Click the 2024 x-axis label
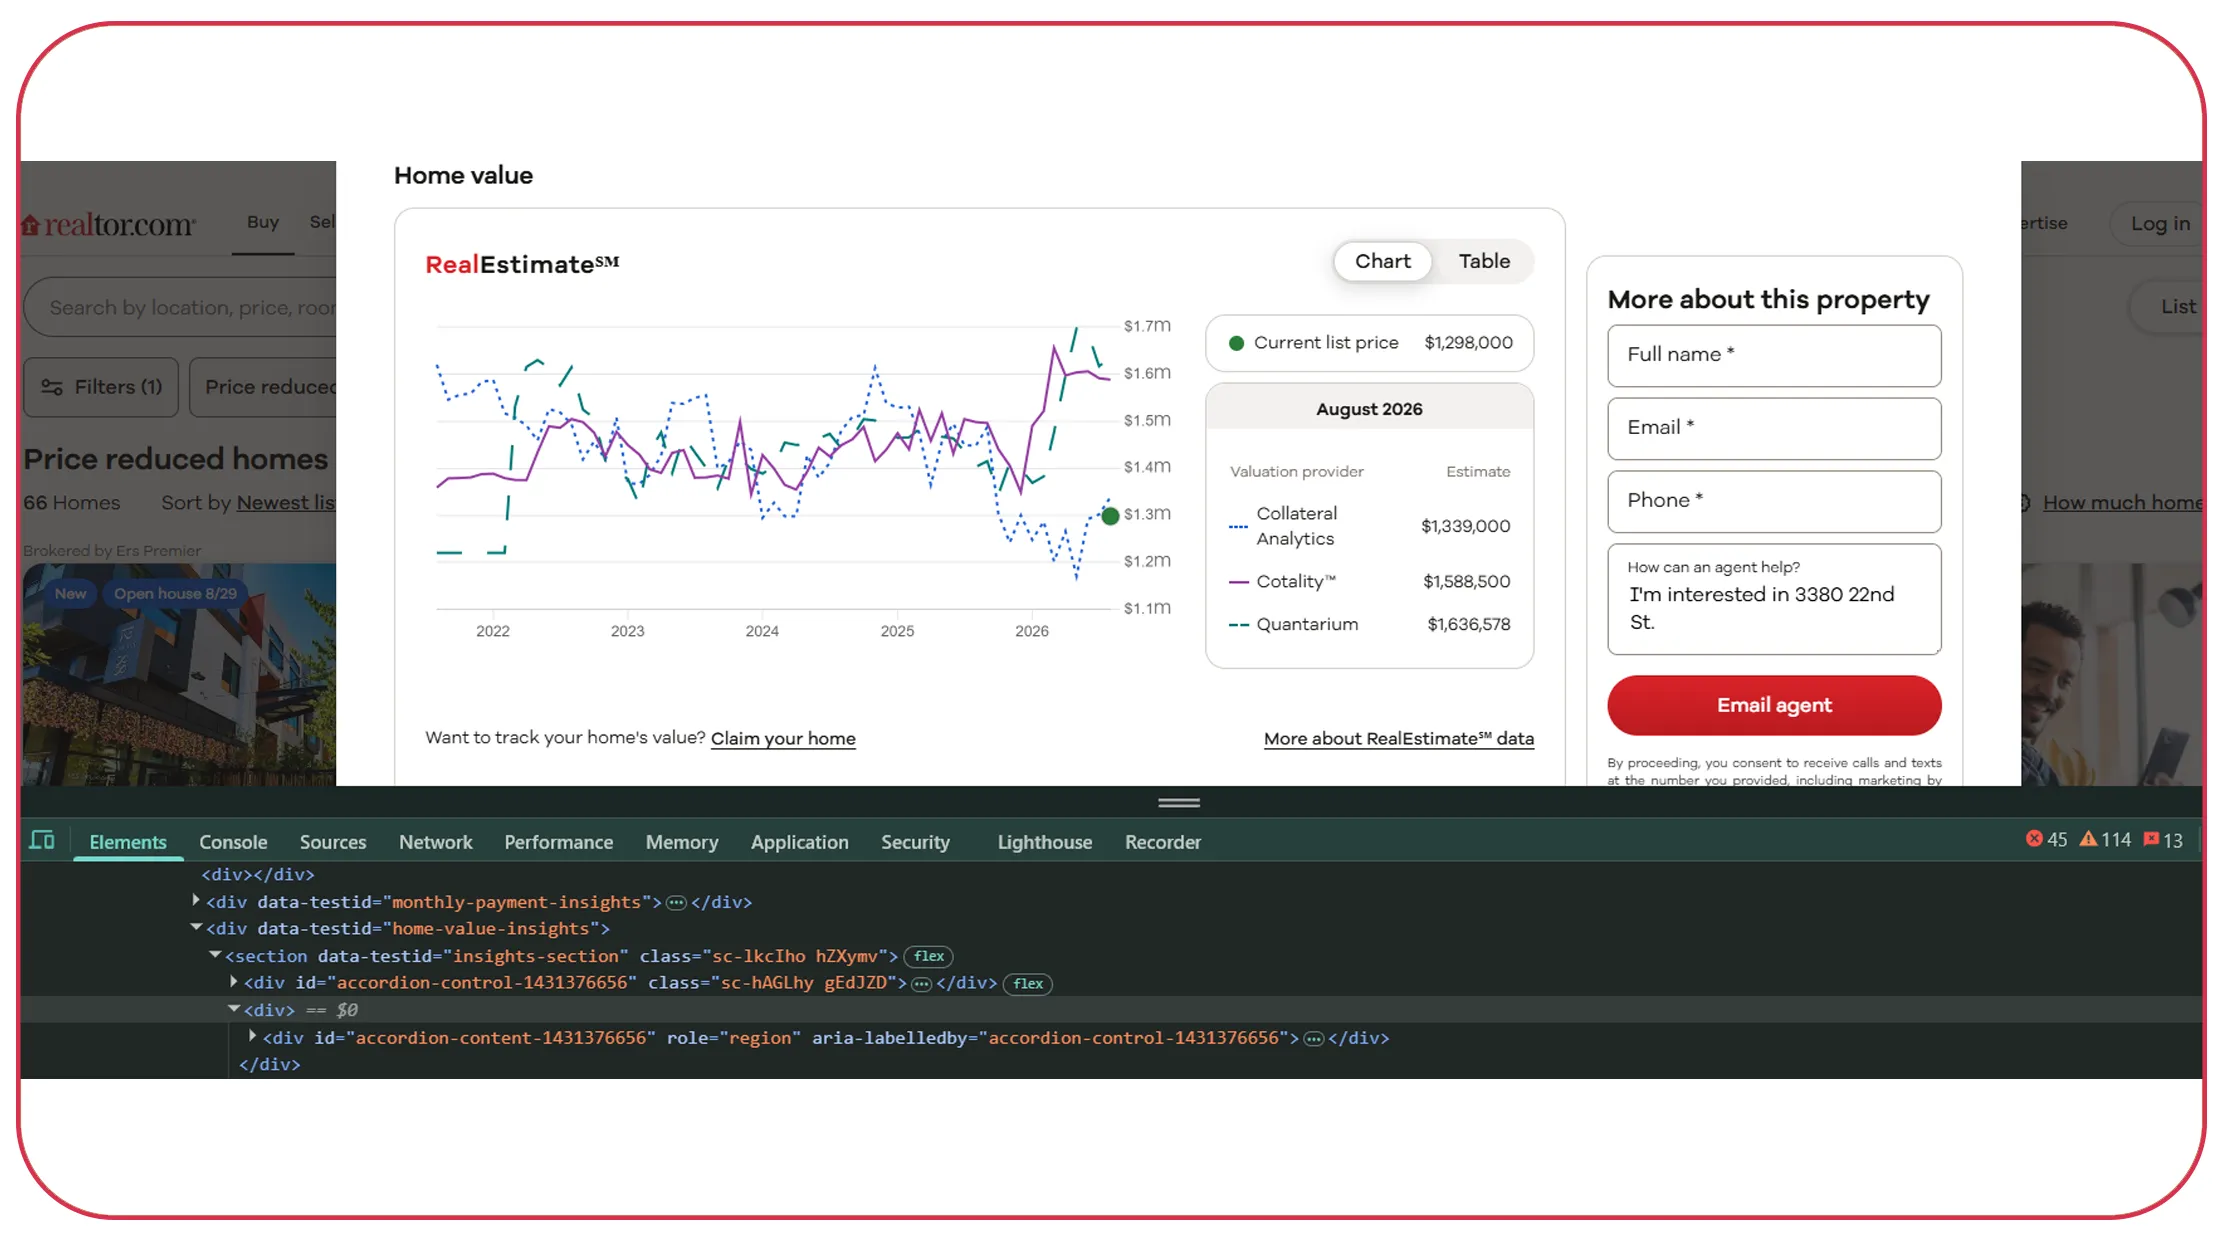This screenshot has height=1240, width=2223. click(762, 631)
